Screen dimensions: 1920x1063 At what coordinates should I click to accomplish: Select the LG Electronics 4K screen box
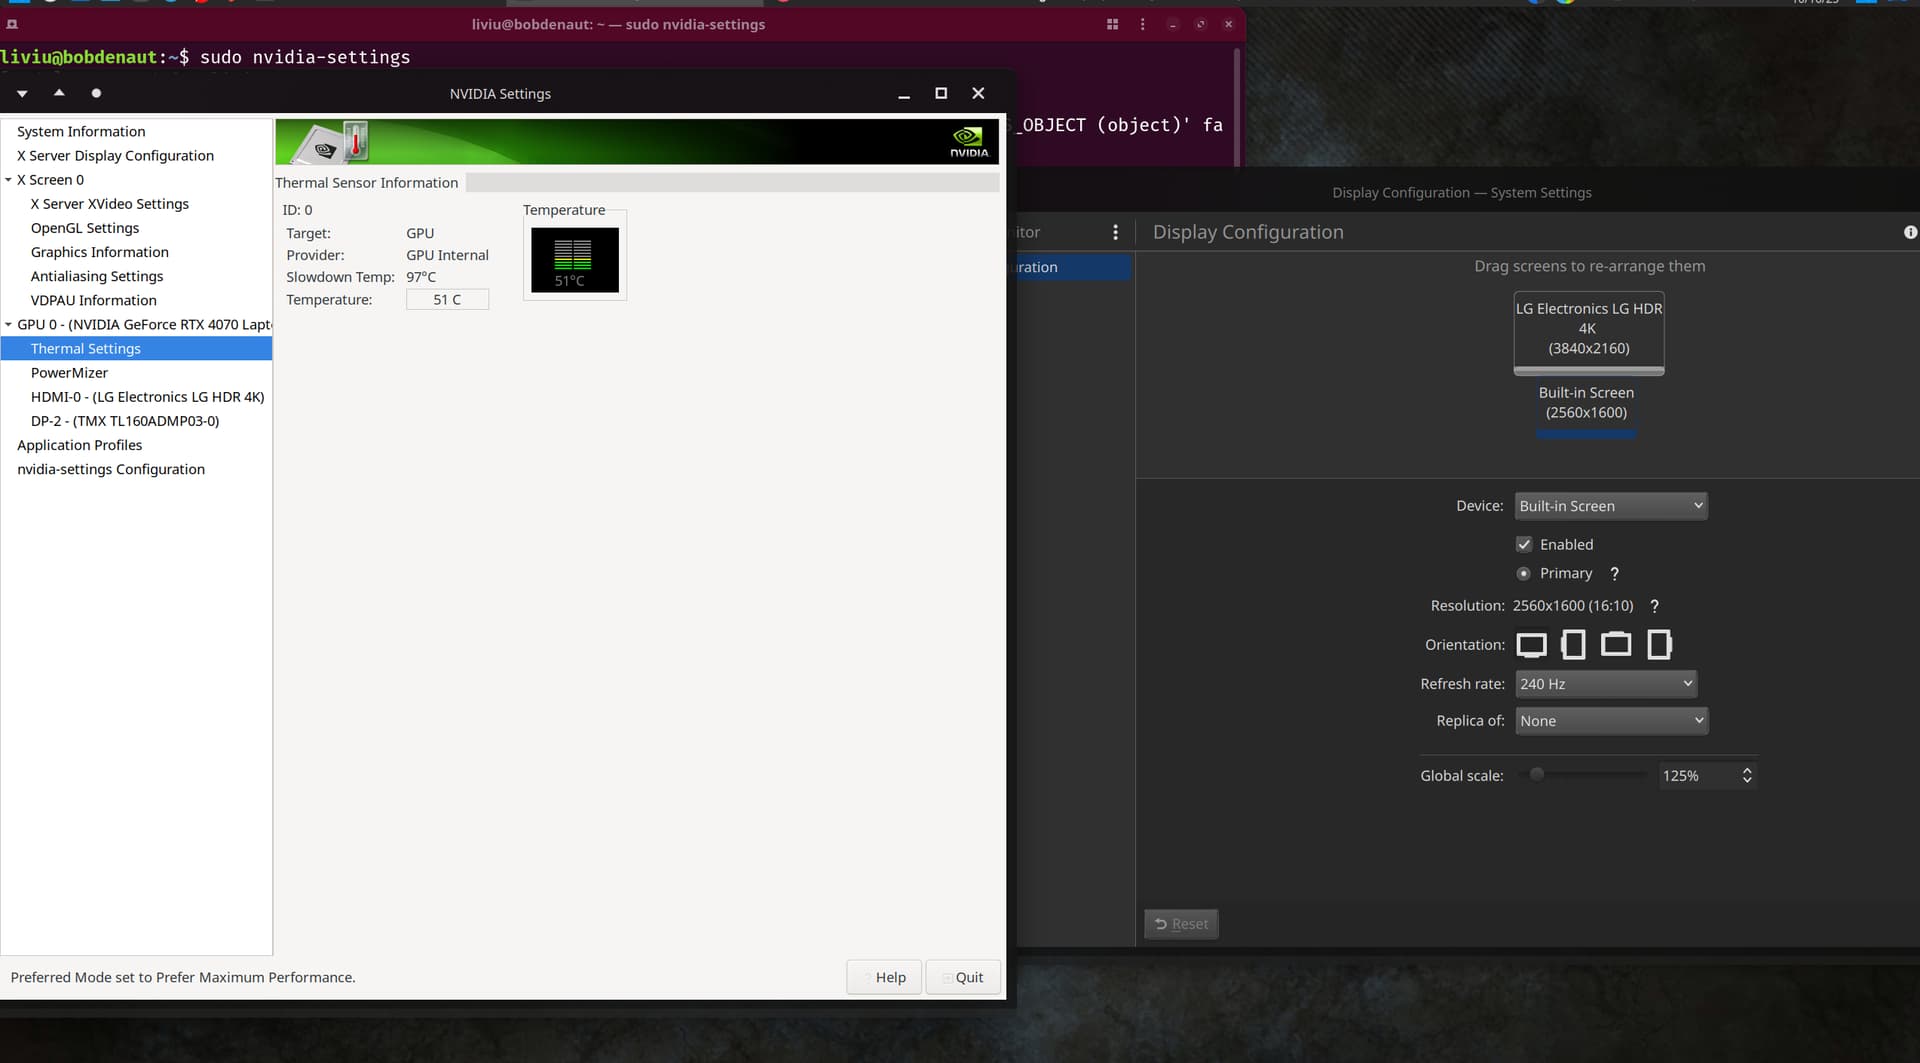coord(1588,329)
